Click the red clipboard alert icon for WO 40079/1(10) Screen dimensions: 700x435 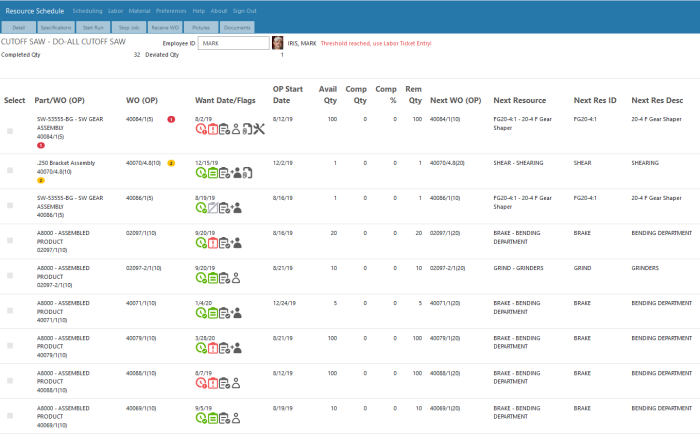coord(213,348)
